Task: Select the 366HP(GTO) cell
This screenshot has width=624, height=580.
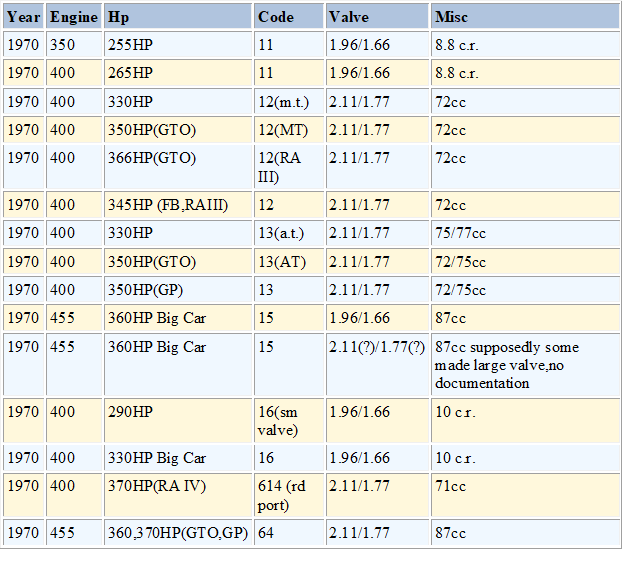Action: pos(178,167)
